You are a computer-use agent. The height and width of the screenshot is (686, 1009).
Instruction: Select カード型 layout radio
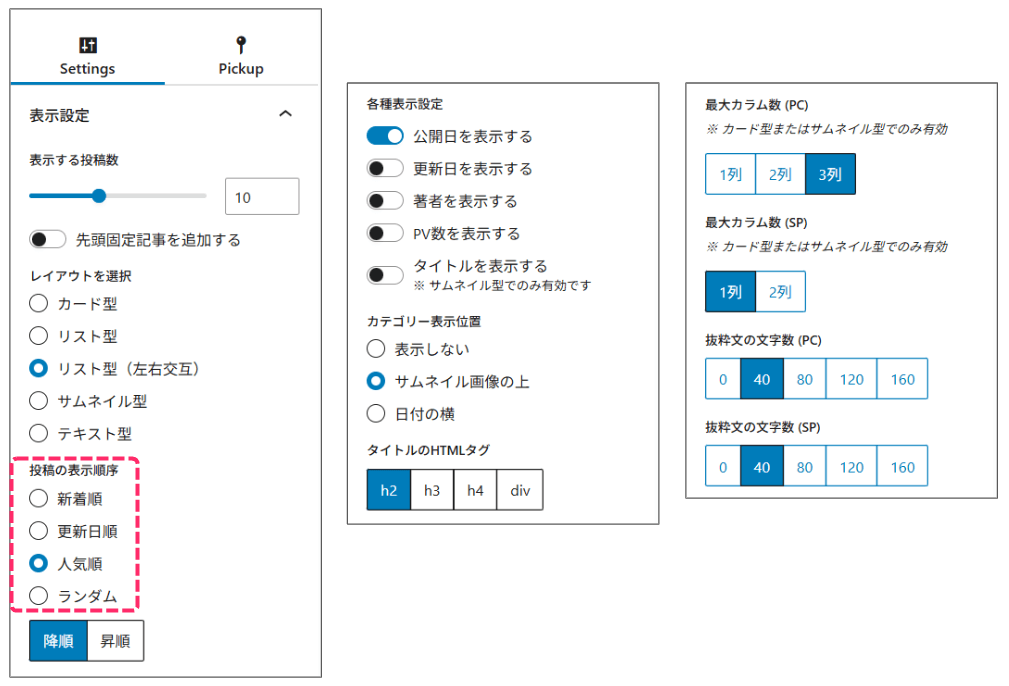tap(39, 303)
